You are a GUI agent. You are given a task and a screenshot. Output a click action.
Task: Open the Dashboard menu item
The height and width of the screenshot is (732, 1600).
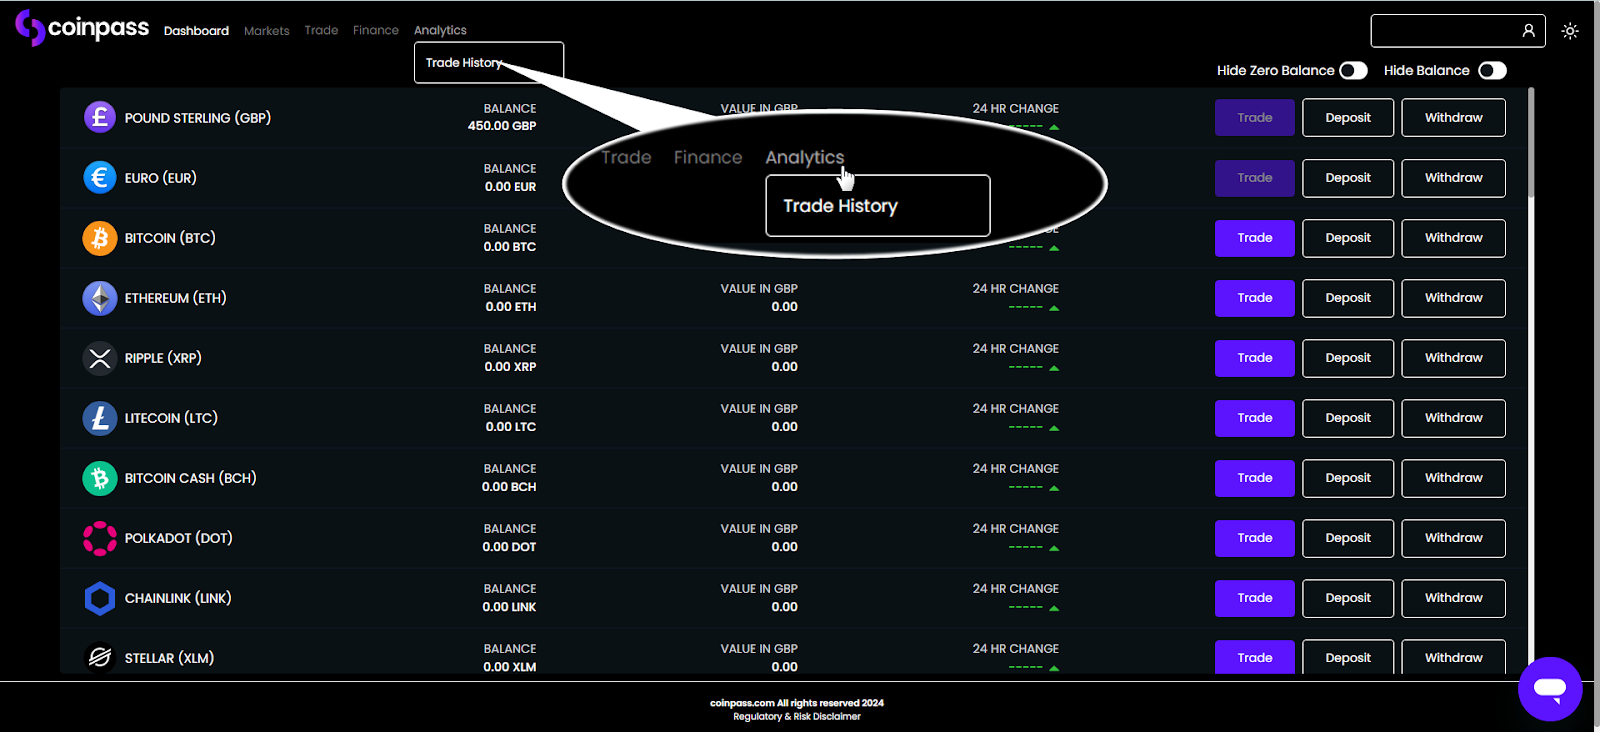196,31
